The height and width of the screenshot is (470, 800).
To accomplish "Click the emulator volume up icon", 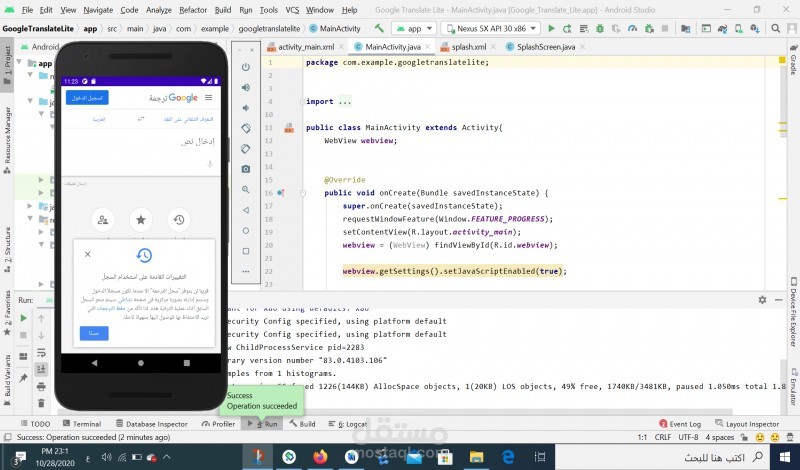I will point(246,87).
